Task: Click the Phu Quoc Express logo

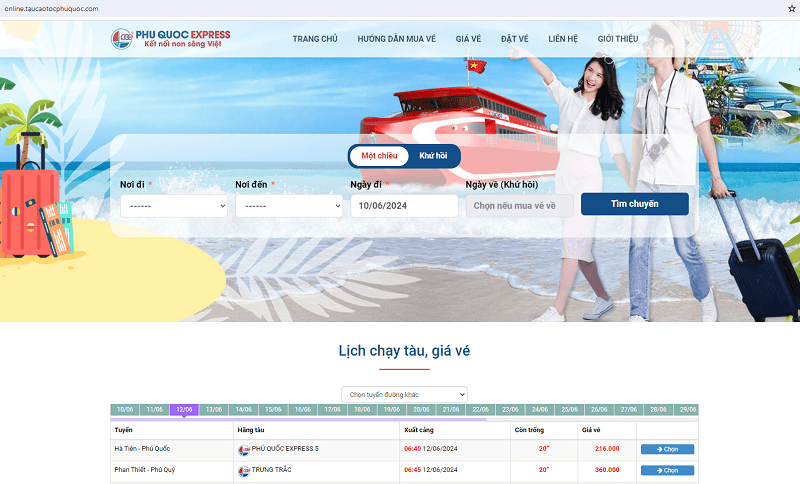Action: (170, 39)
